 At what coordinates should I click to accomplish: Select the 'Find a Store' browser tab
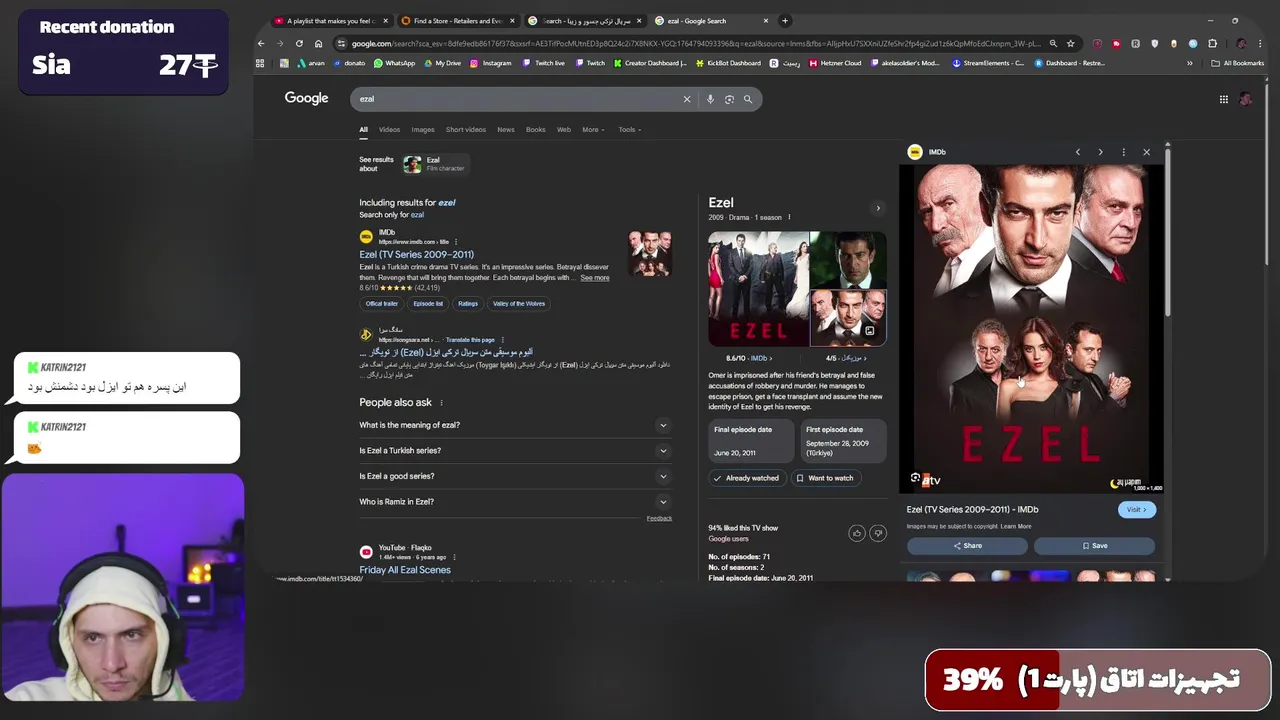457,21
